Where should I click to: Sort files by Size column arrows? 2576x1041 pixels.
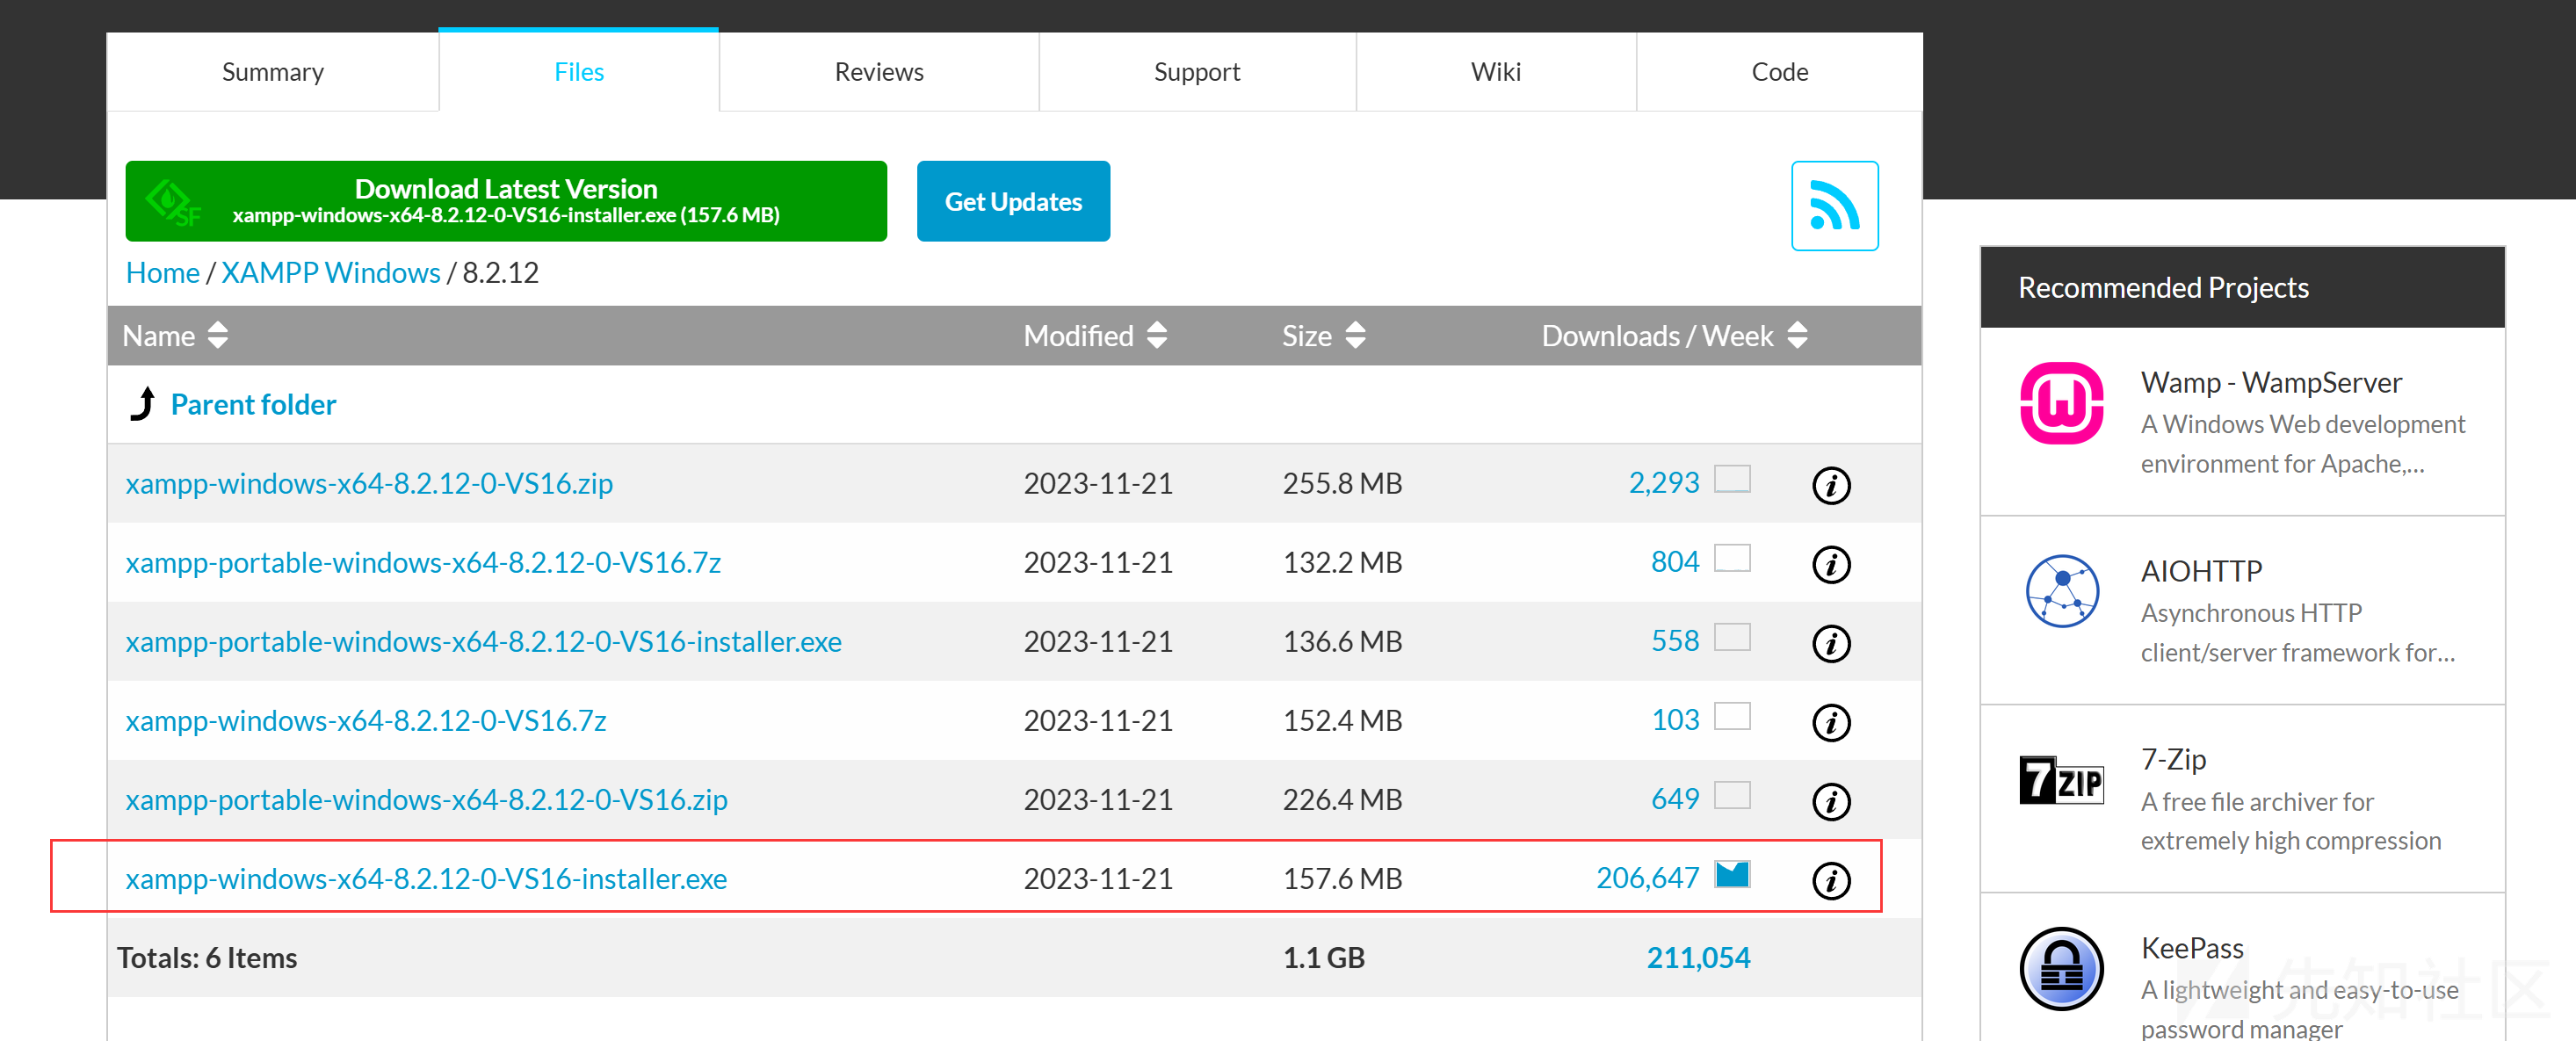pyautogui.click(x=1354, y=336)
